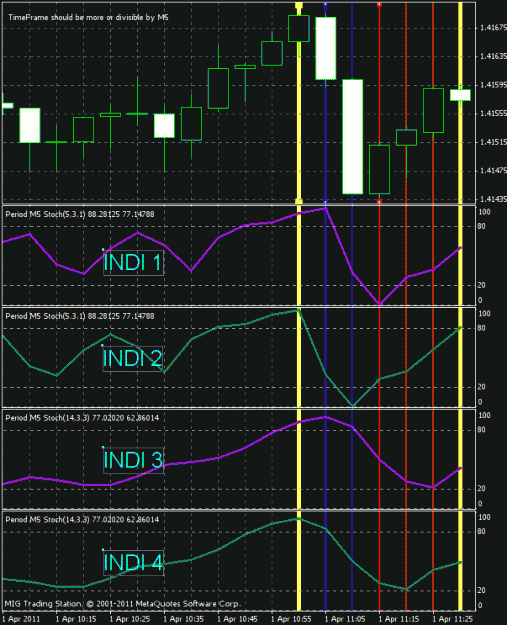This screenshot has width=507, height=625.
Task: Click the '1 Apr 10:15' time label
Action: point(76,619)
